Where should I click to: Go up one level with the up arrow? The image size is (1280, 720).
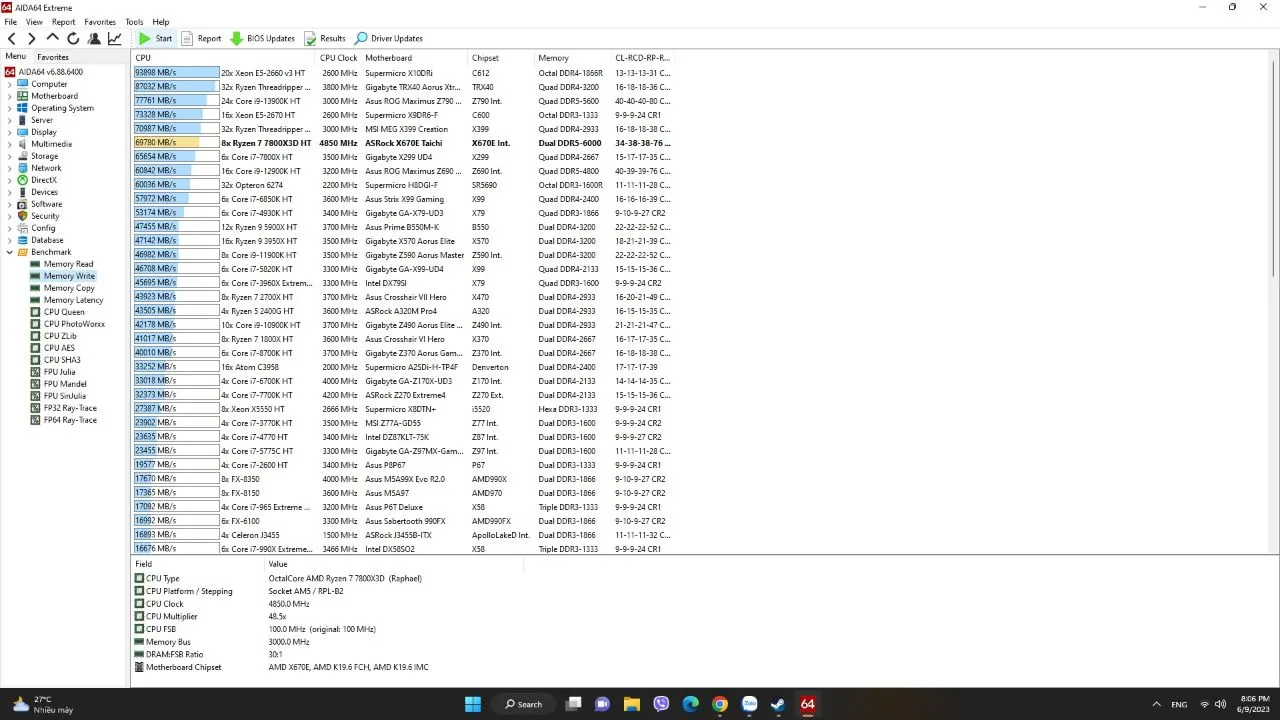click(x=53, y=39)
